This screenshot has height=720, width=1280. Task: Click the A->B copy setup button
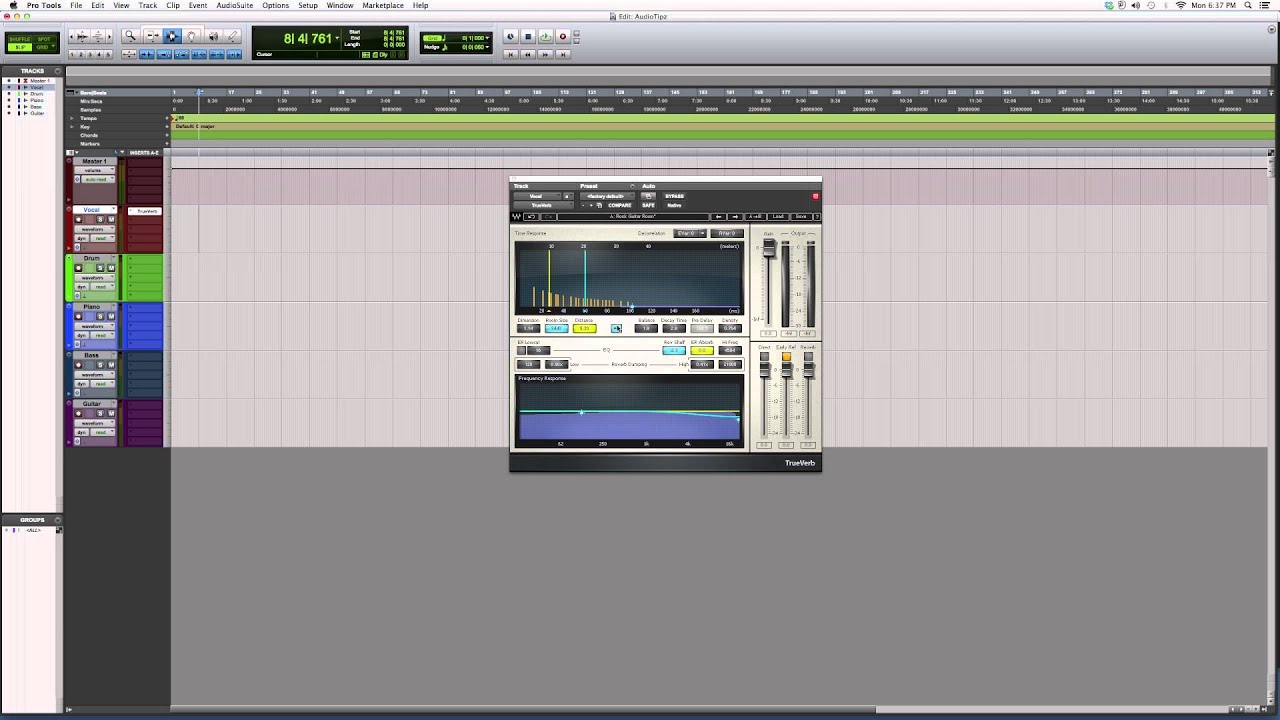coord(755,216)
